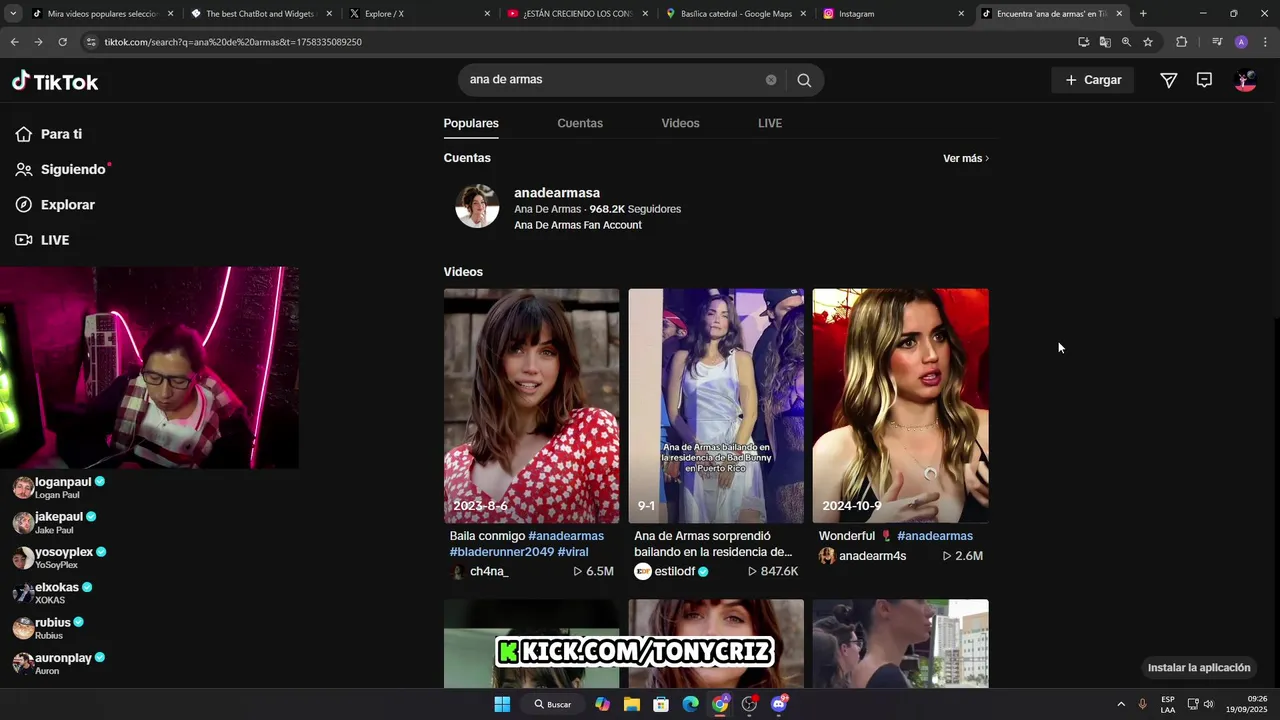Open the anadearmasa account name
Screen dimensions: 1280x720
[557, 193]
